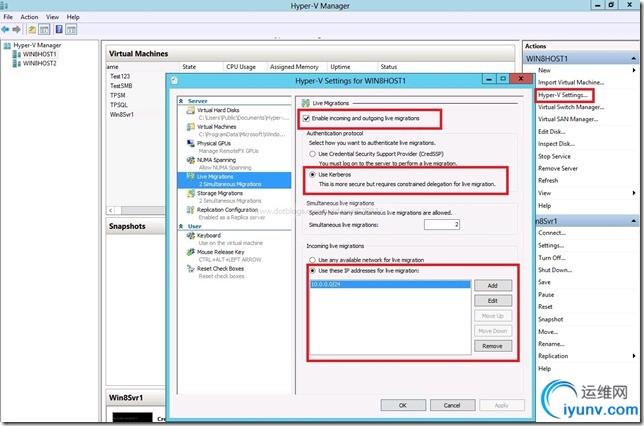Screen dimensions: 644x426
Task: Click Turn Off action
Action: point(552,258)
